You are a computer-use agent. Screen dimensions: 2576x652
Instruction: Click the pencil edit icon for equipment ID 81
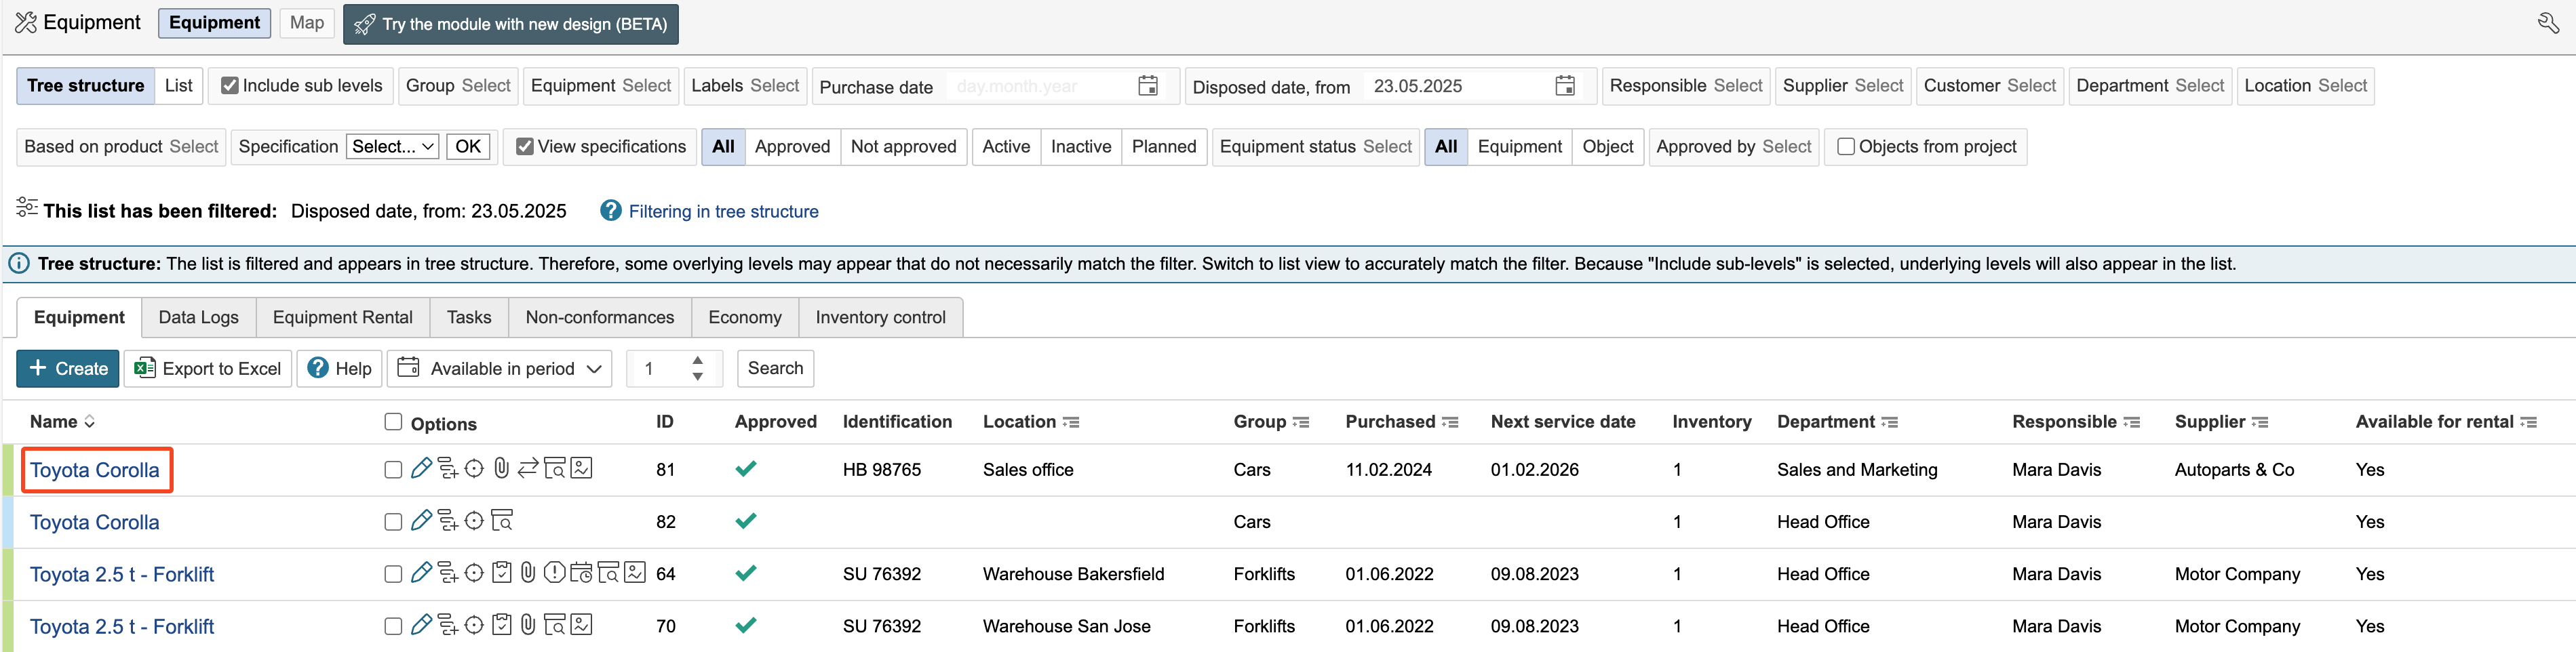[421, 468]
